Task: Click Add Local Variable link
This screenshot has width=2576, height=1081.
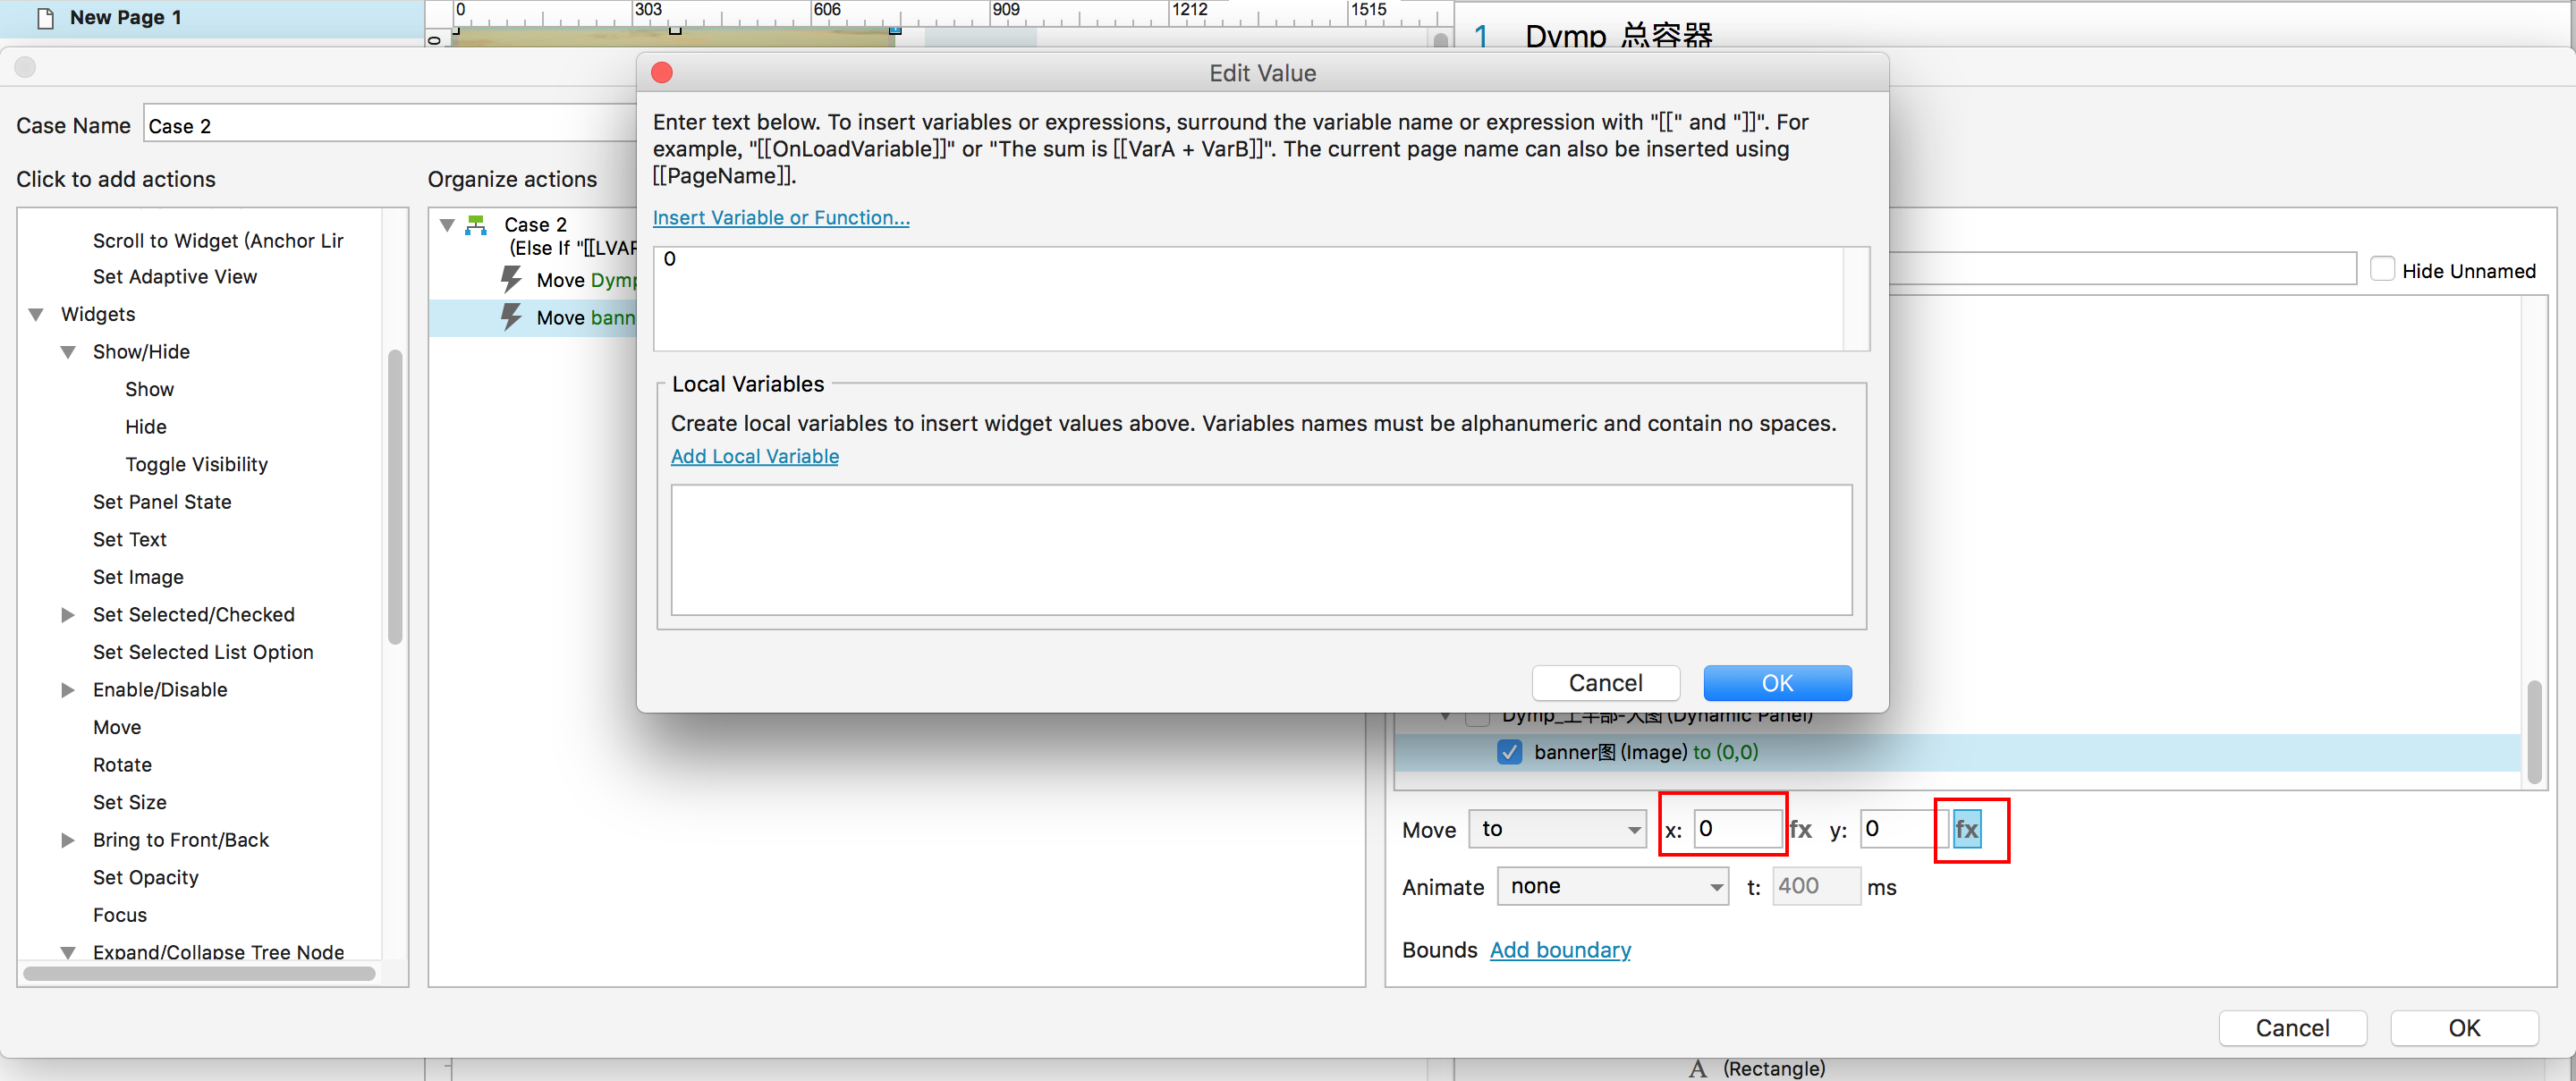Action: click(754, 456)
